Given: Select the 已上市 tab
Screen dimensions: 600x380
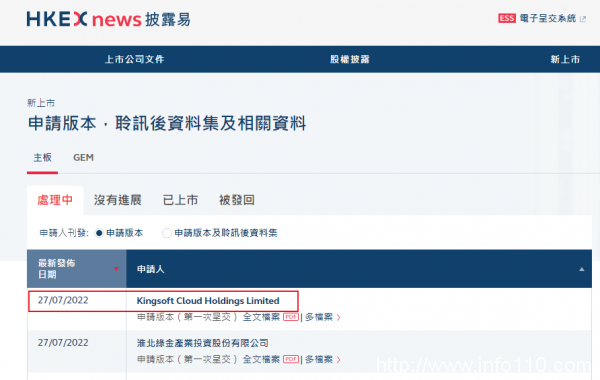Looking at the screenshot, I should click(x=180, y=200).
